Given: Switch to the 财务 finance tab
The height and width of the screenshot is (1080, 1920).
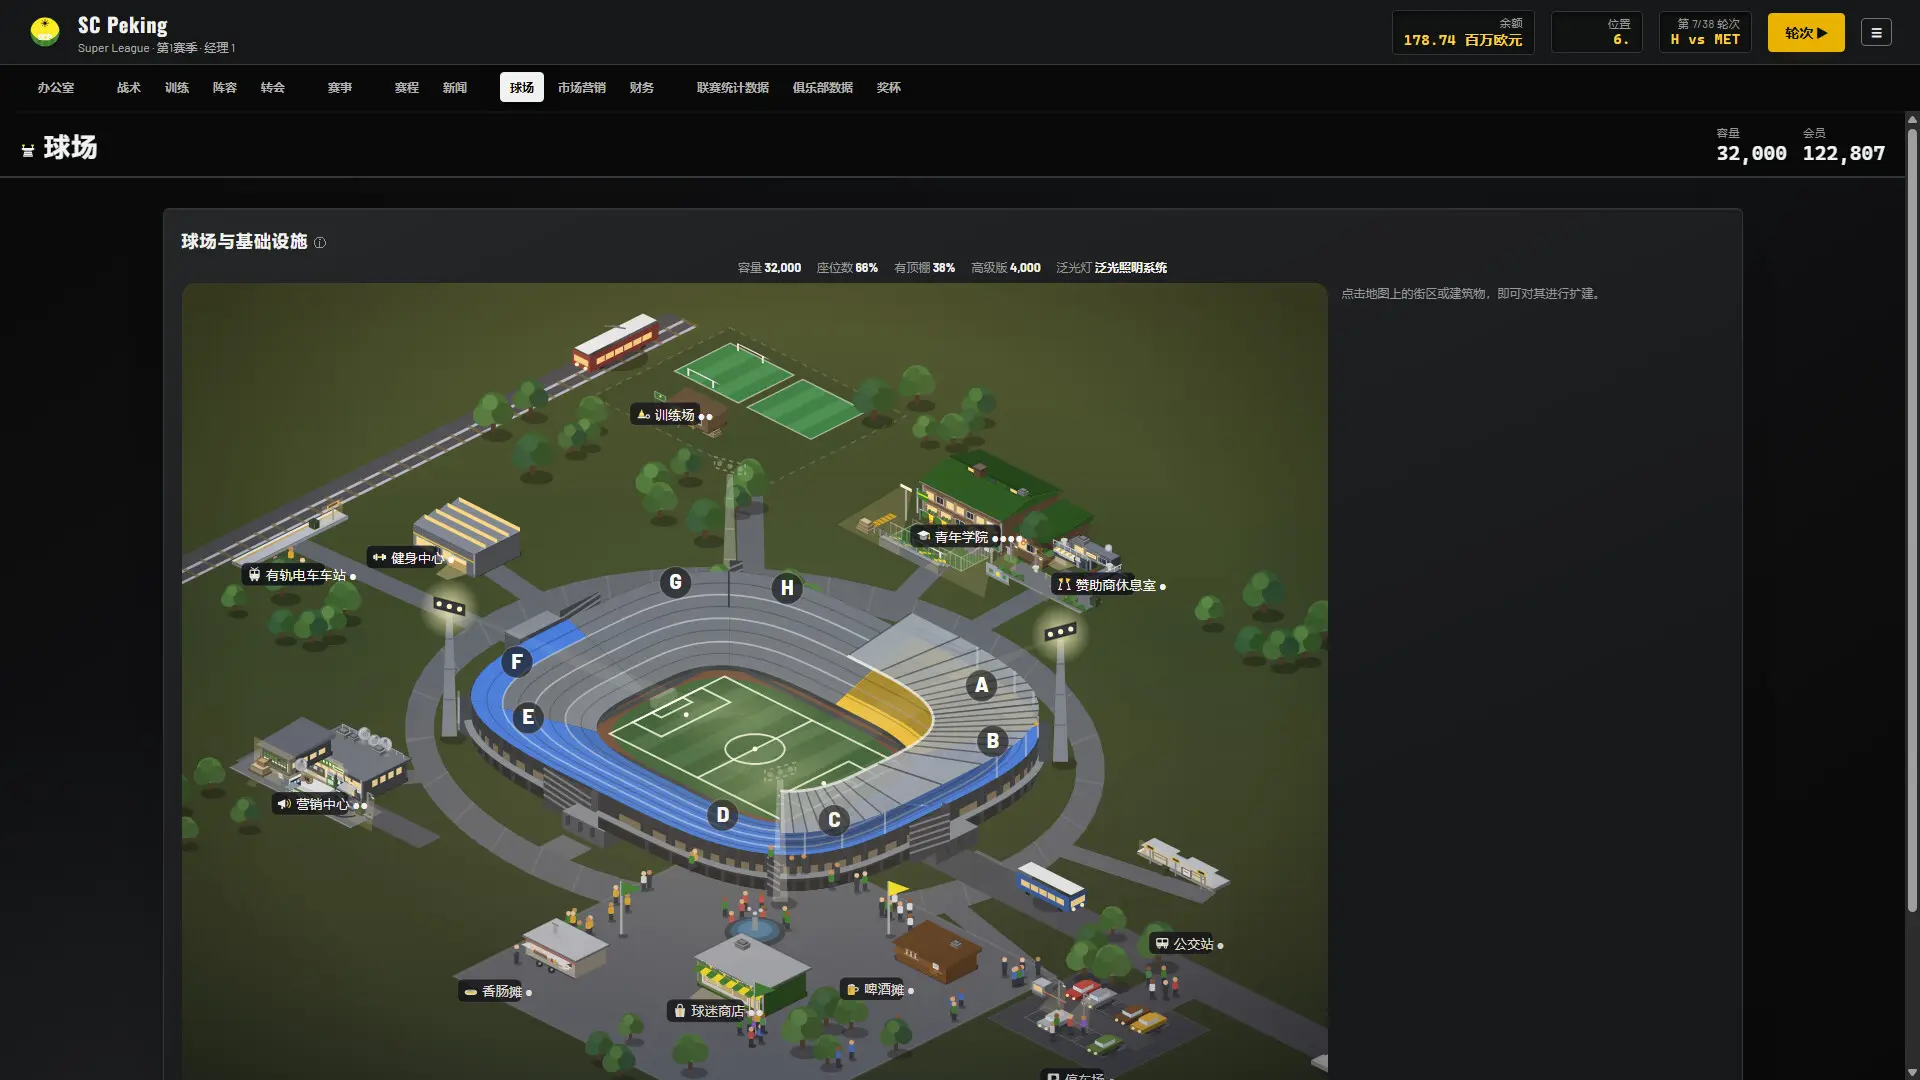Looking at the screenshot, I should point(642,88).
